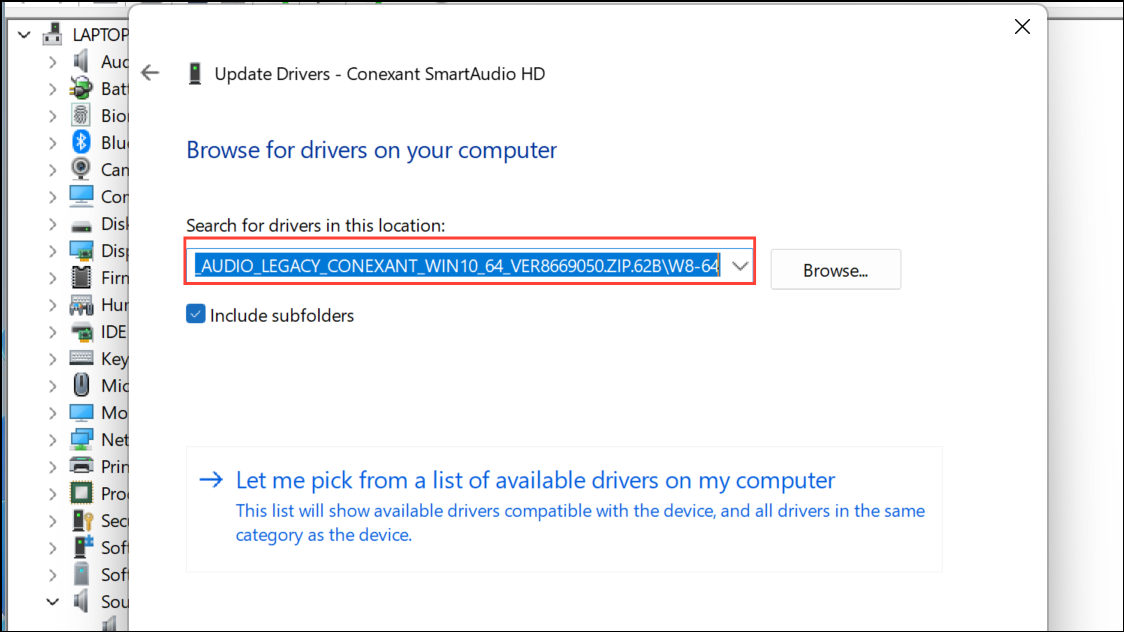Click the Disk drives icon
This screenshot has width=1124, height=632.
pos(81,226)
